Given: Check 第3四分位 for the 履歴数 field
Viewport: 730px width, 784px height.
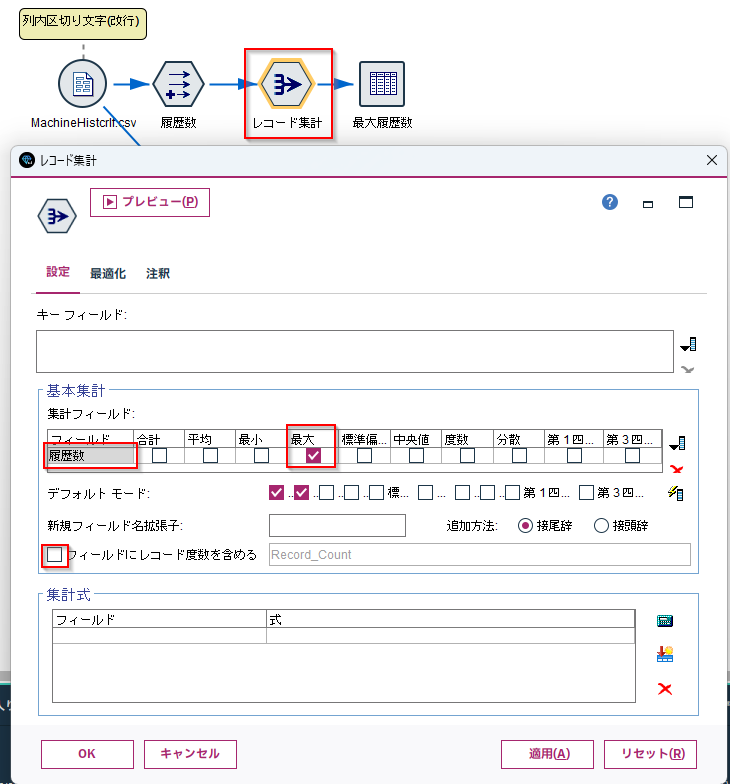Looking at the screenshot, I should (632, 456).
